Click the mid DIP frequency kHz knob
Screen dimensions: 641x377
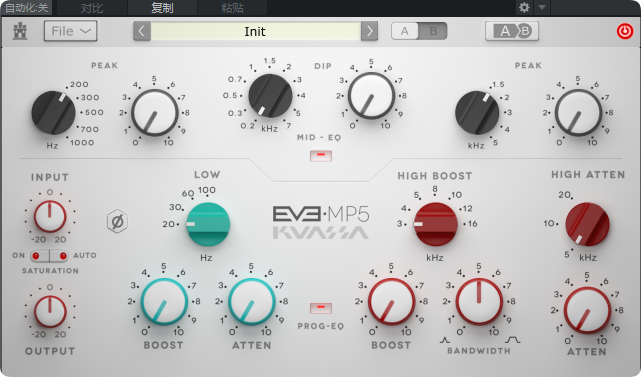point(270,96)
